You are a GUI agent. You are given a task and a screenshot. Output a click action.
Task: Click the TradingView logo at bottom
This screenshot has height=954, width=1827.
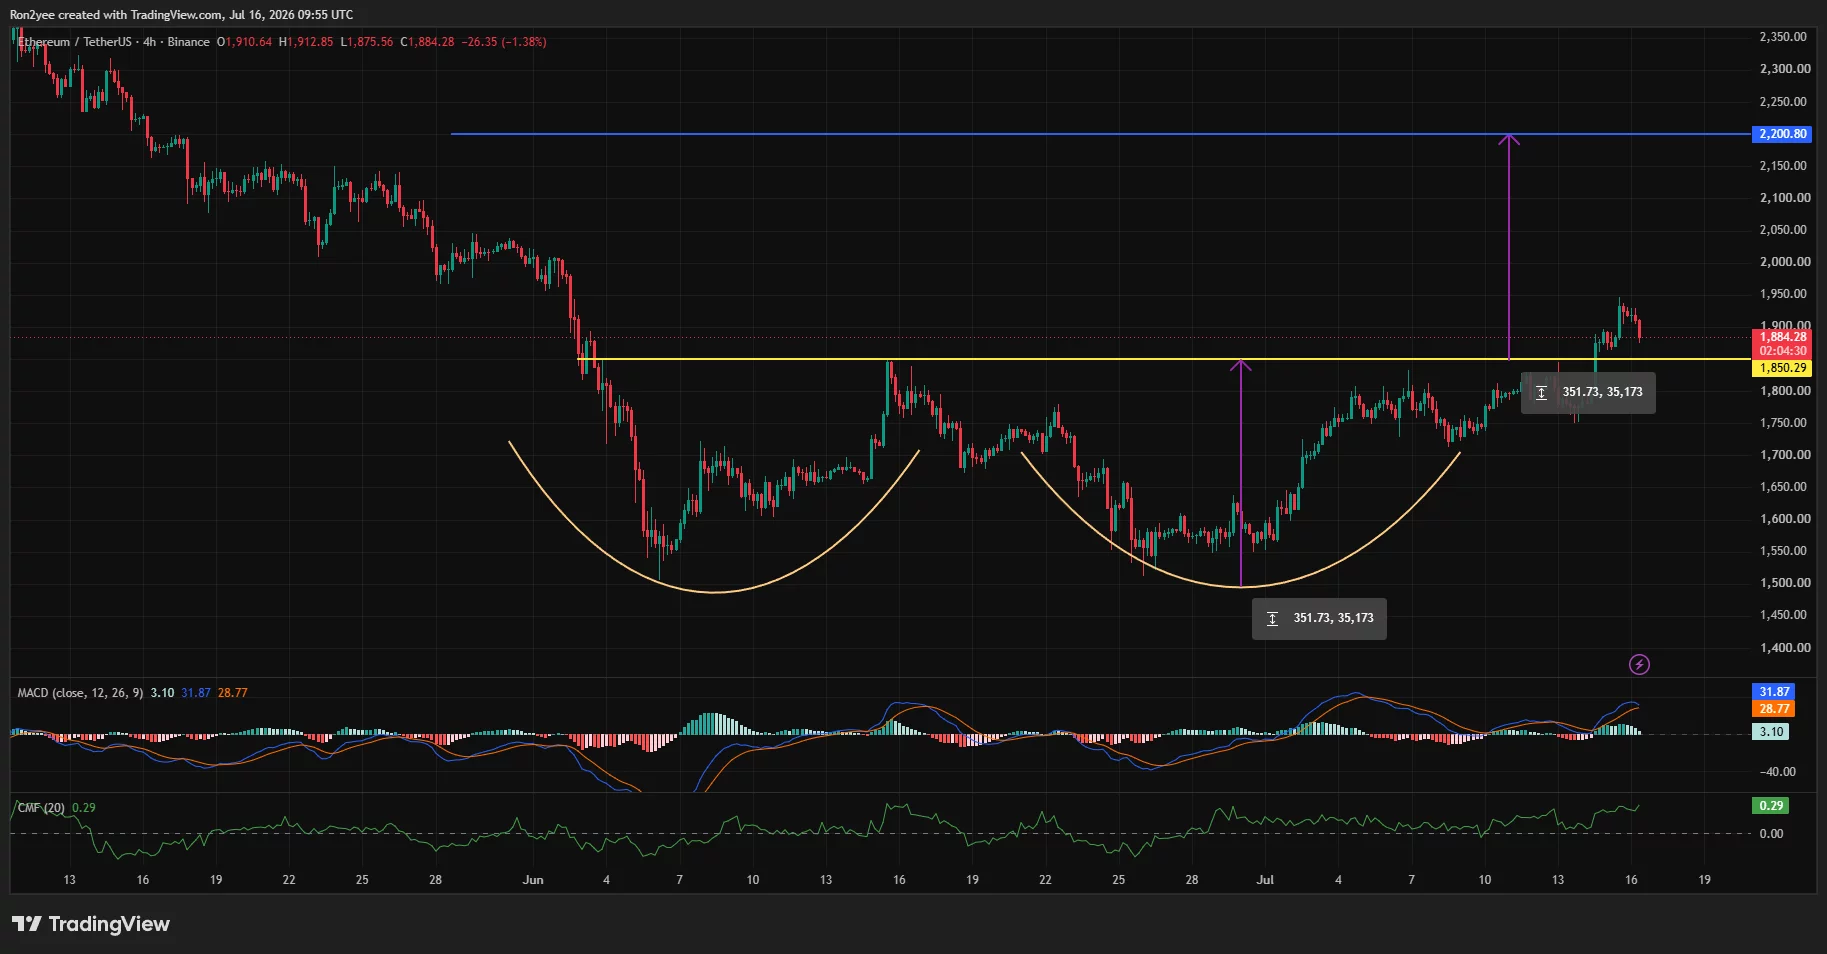91,924
